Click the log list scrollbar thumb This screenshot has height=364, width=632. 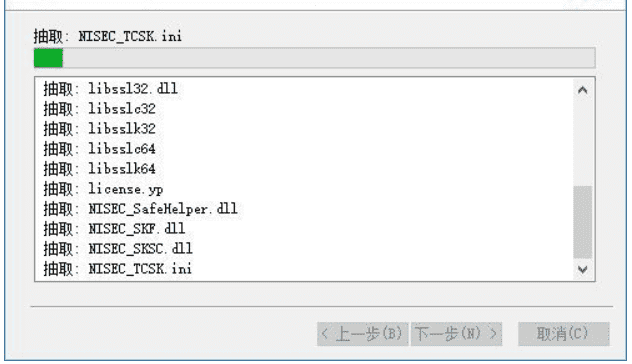pos(582,222)
